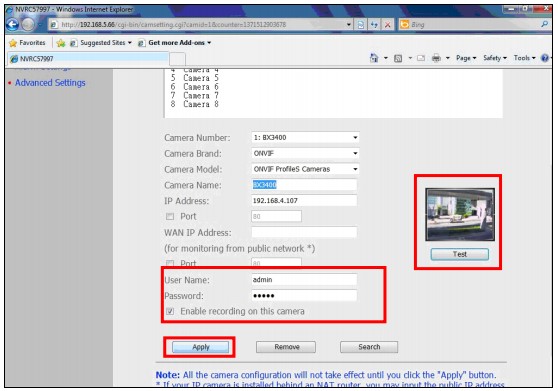Open Camera Number dropdown
Image resolution: width=558 pixels, height=391 pixels.
pyautogui.click(x=305, y=137)
